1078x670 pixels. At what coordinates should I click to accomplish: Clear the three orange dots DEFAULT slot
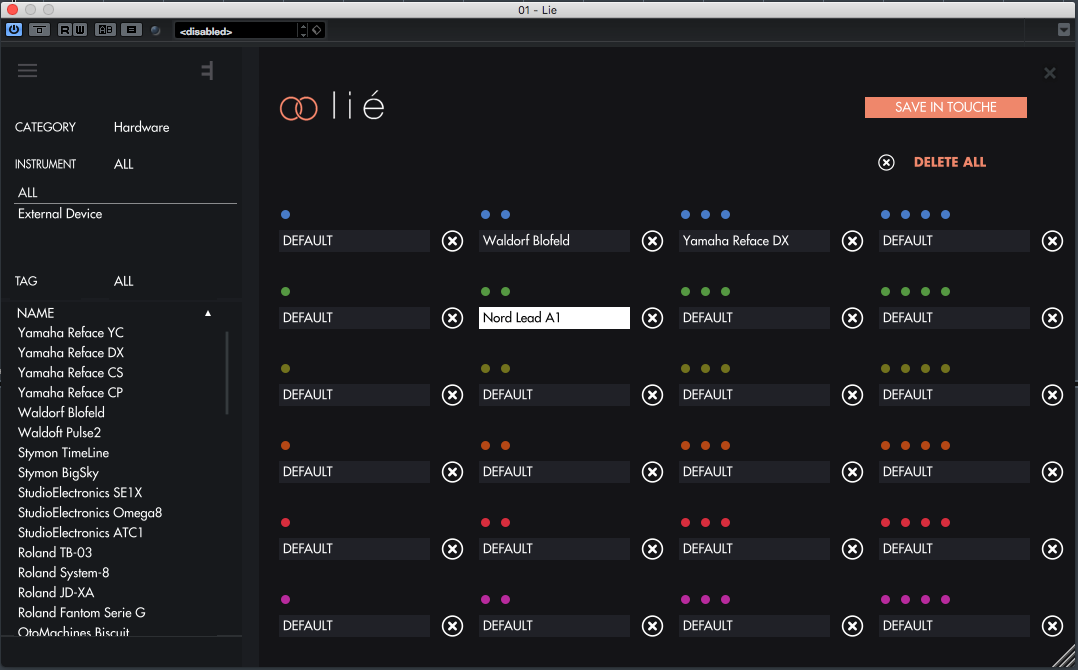pyautogui.click(x=852, y=472)
